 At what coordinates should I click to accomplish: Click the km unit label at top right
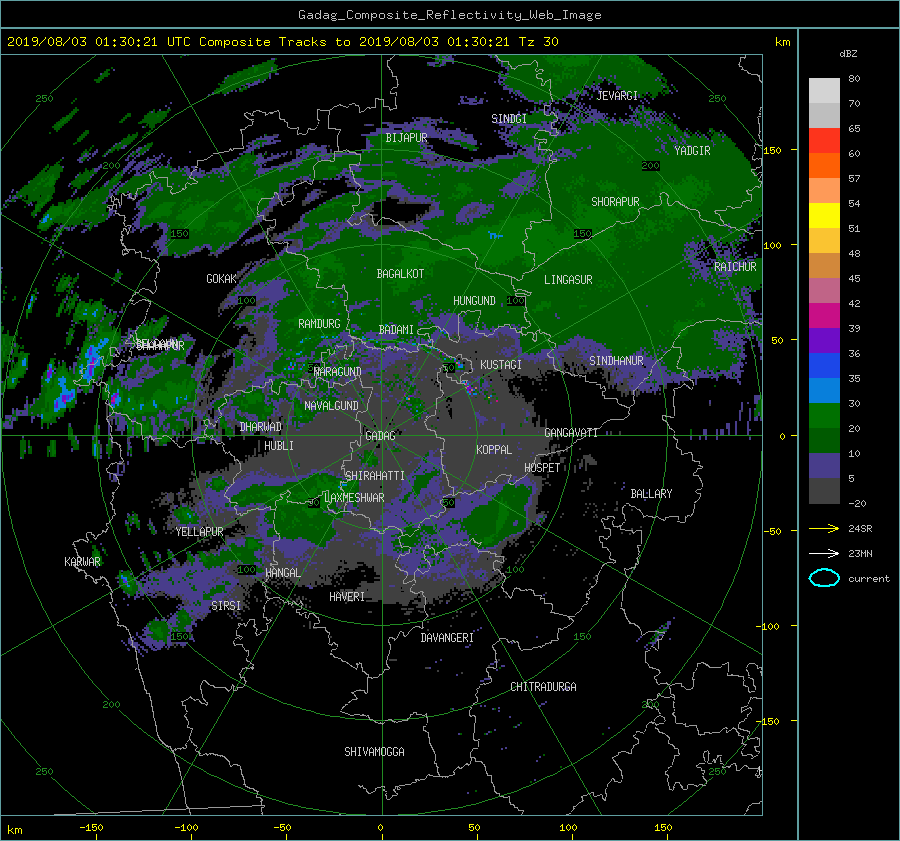tap(782, 42)
